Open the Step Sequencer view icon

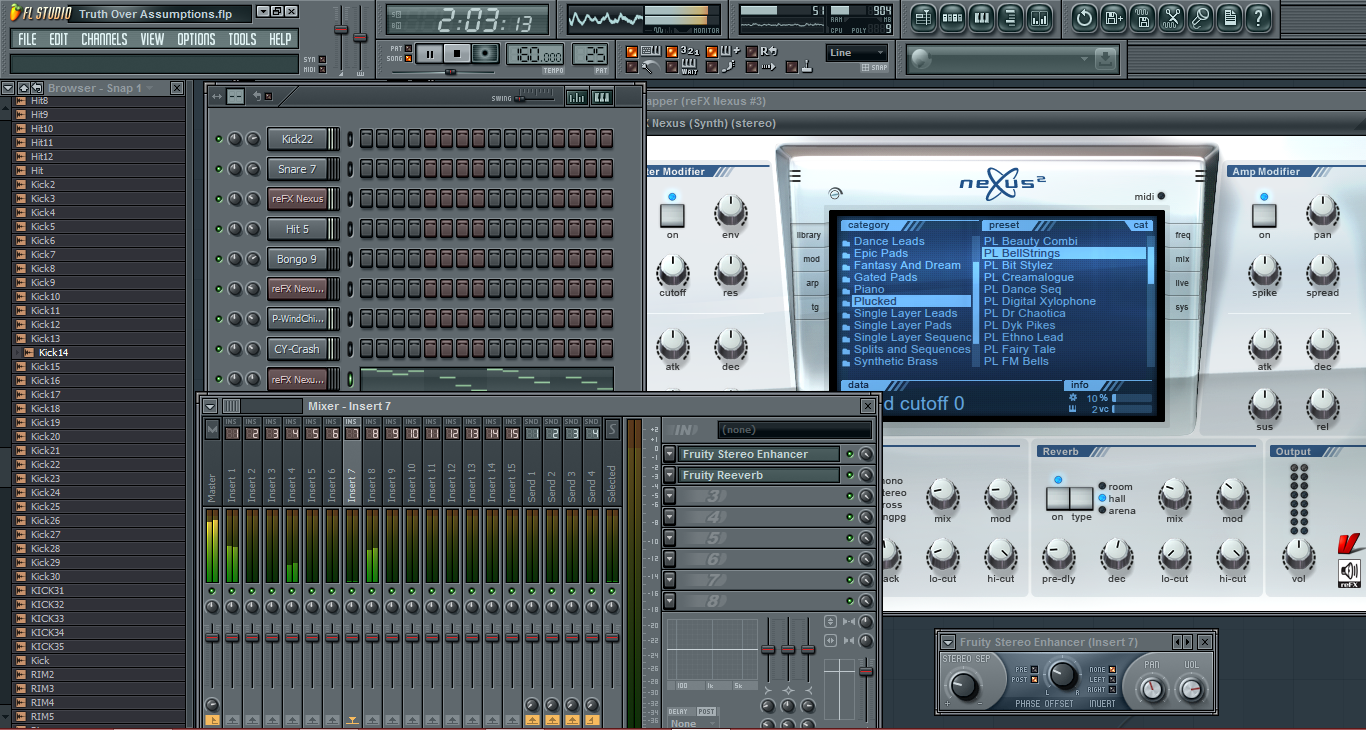point(953,17)
